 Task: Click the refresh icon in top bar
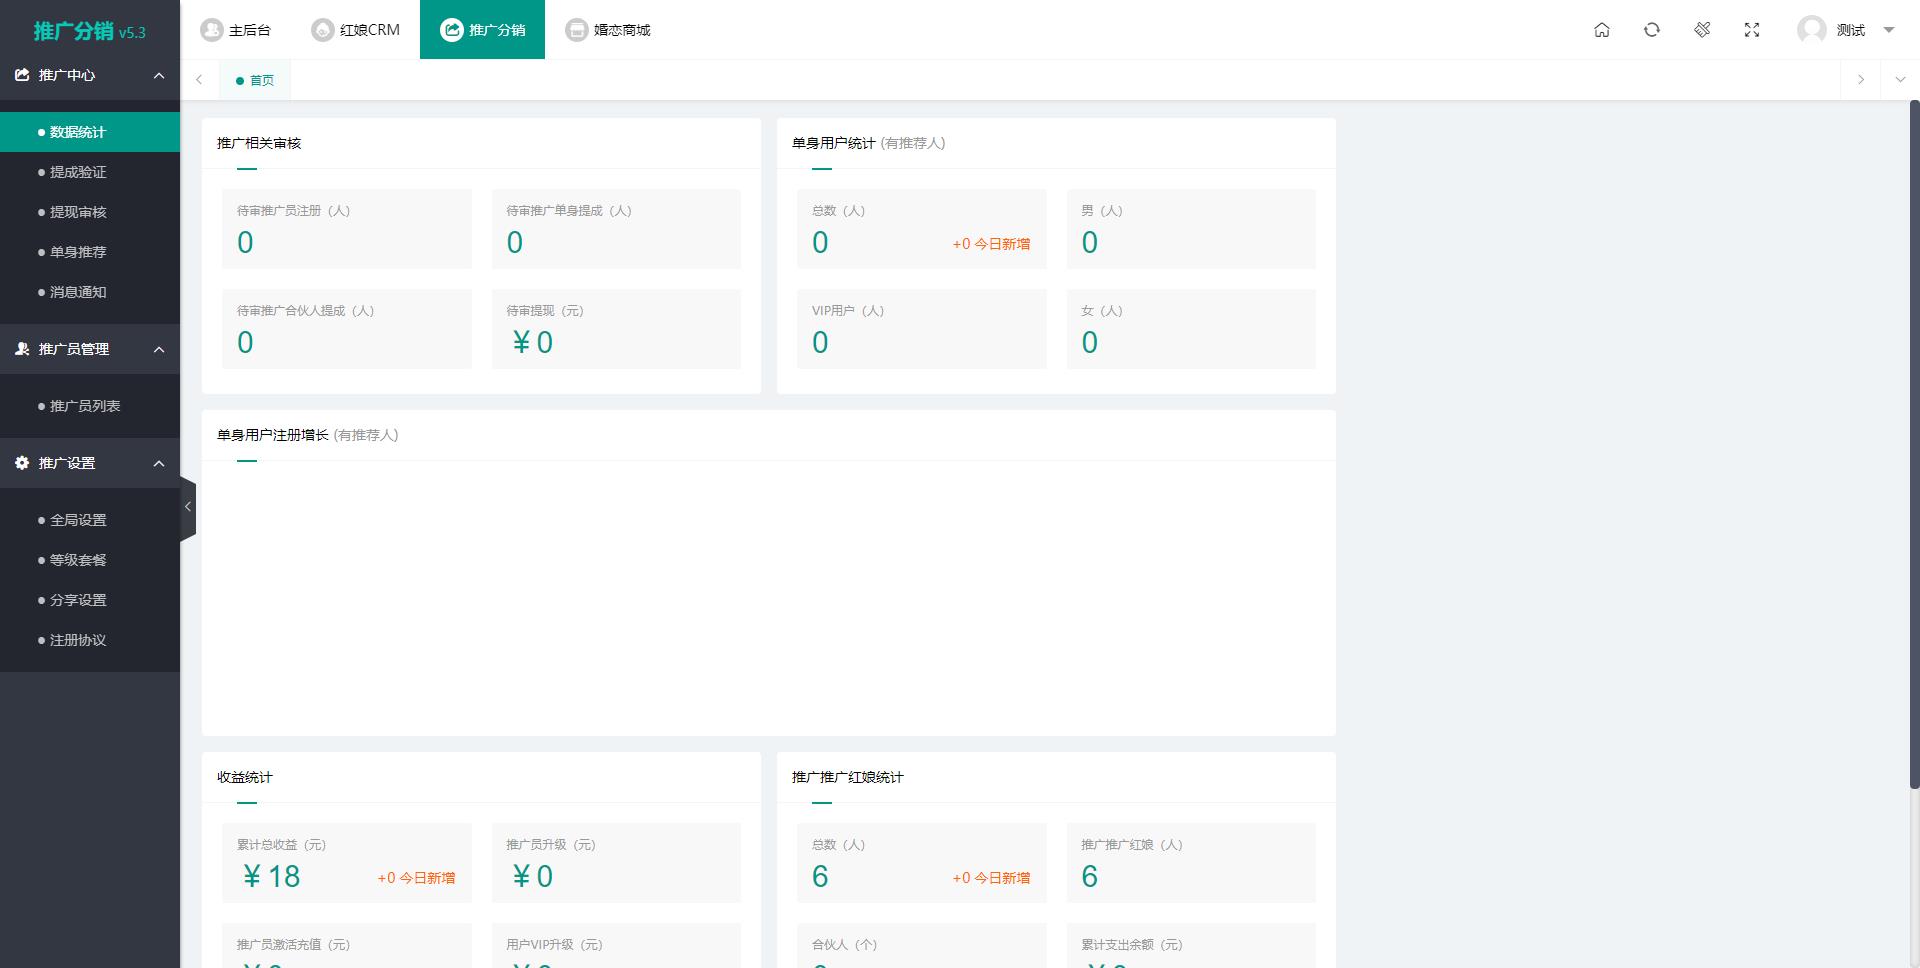(x=1651, y=30)
